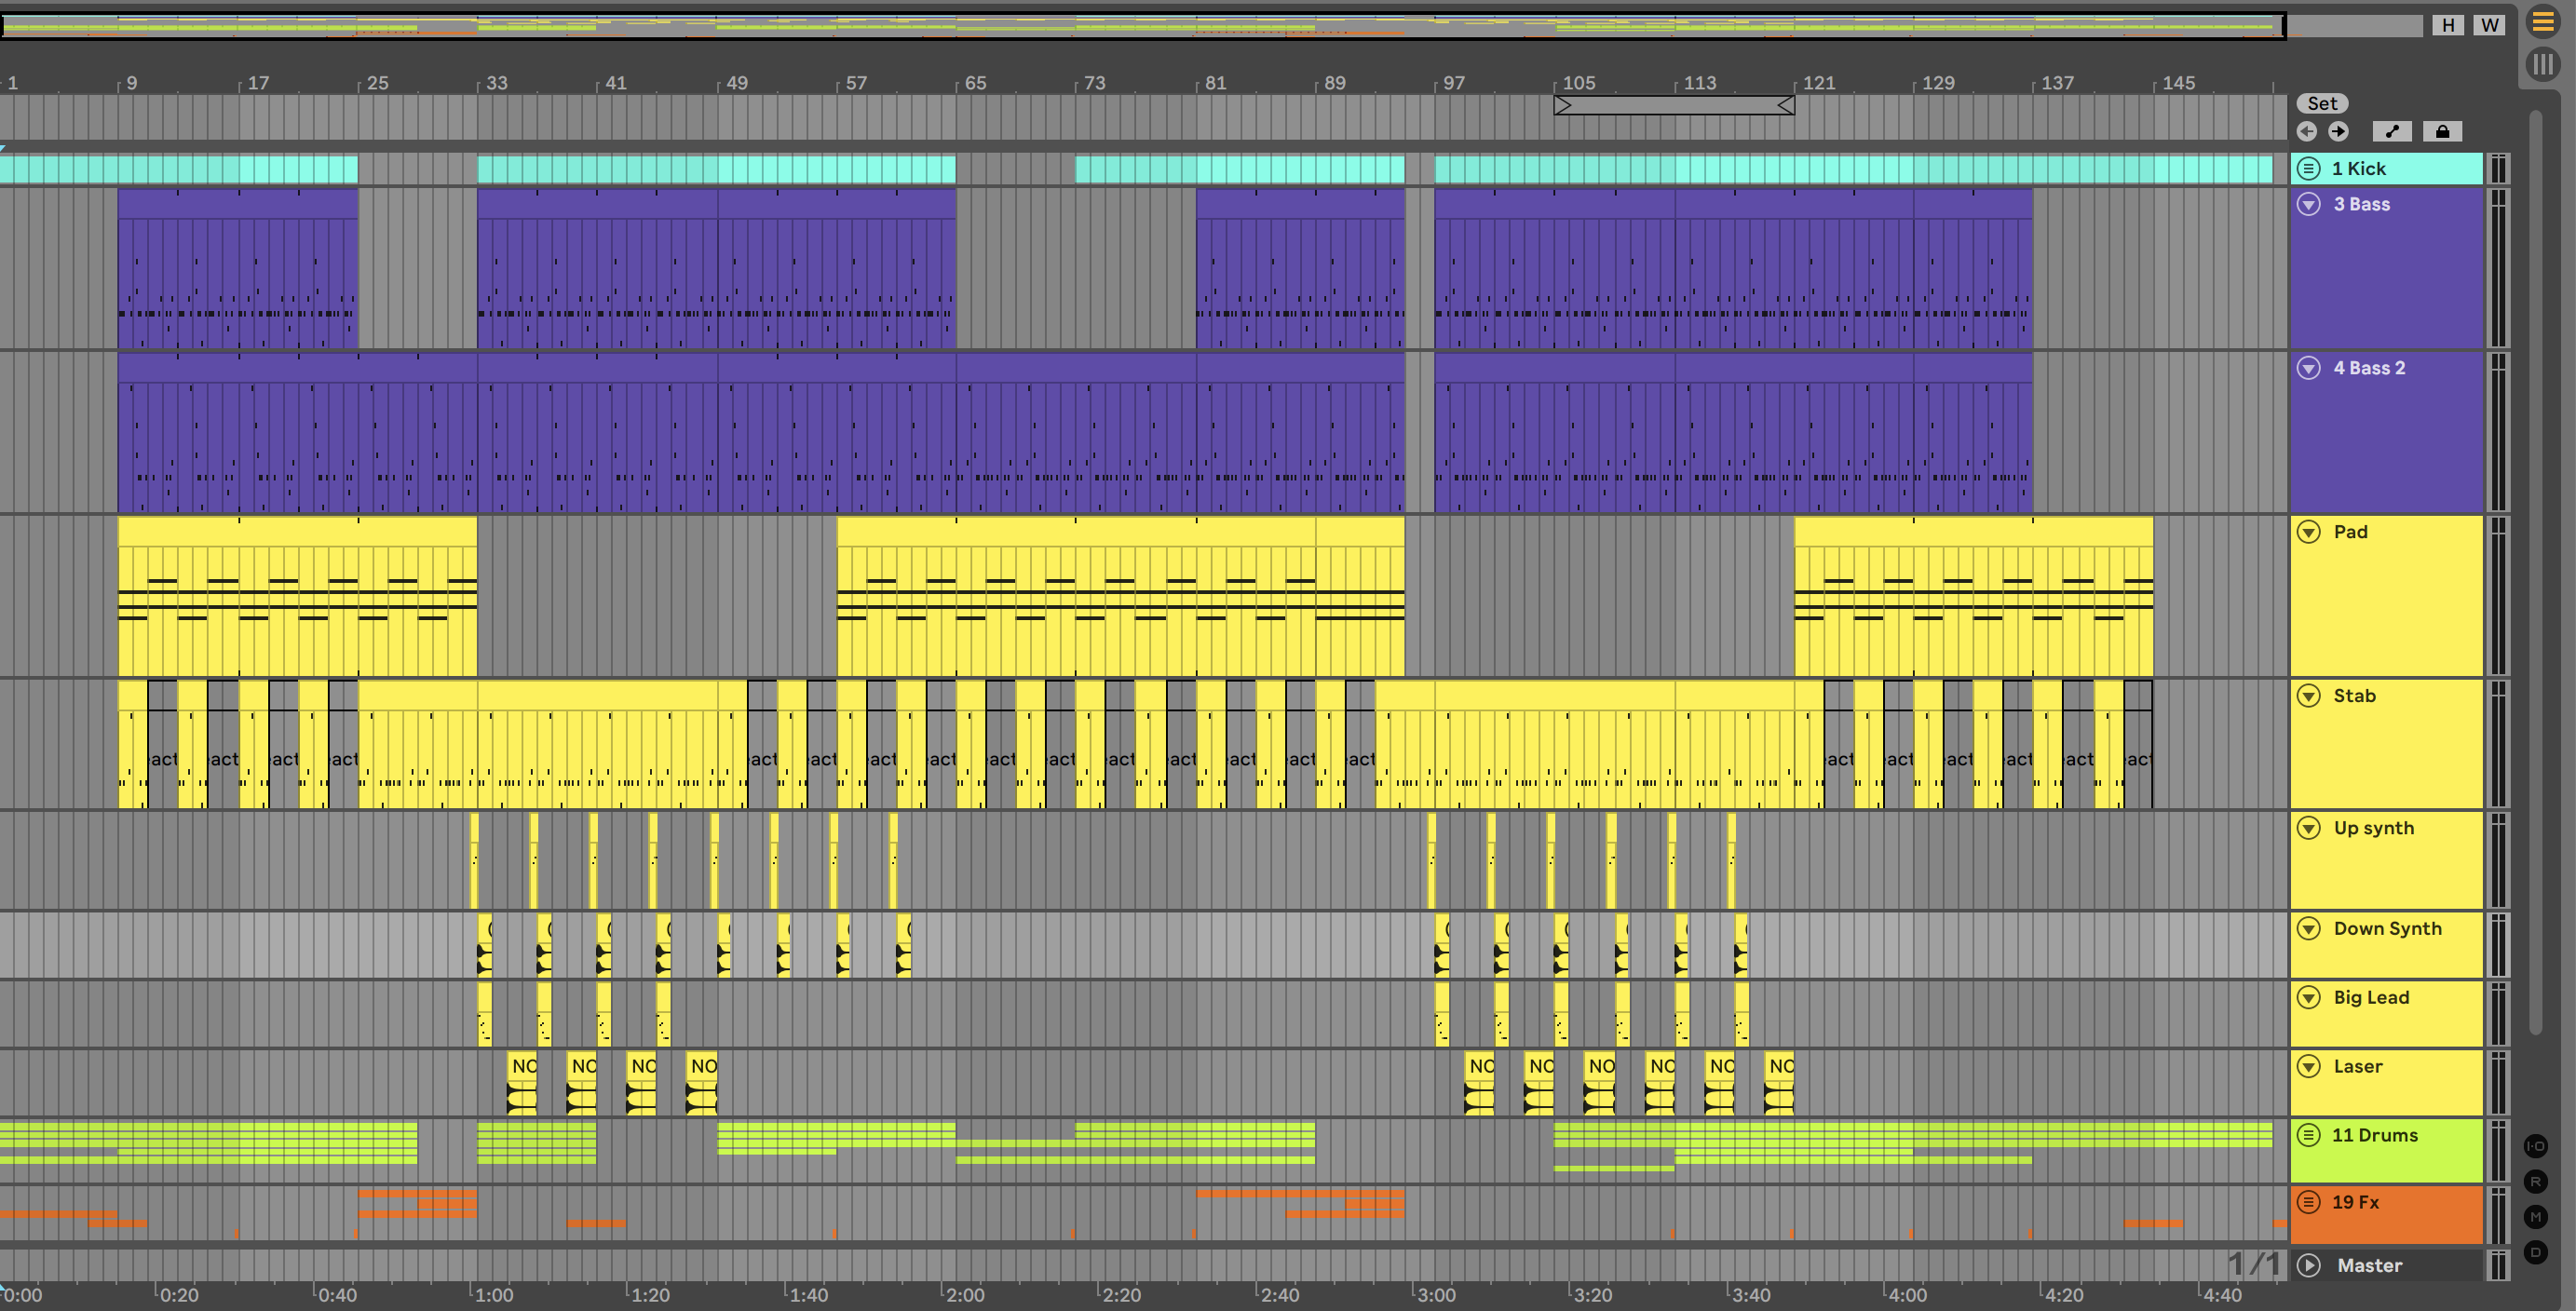
Task: Show the In/Out section with I-O
Action: [2535, 1146]
